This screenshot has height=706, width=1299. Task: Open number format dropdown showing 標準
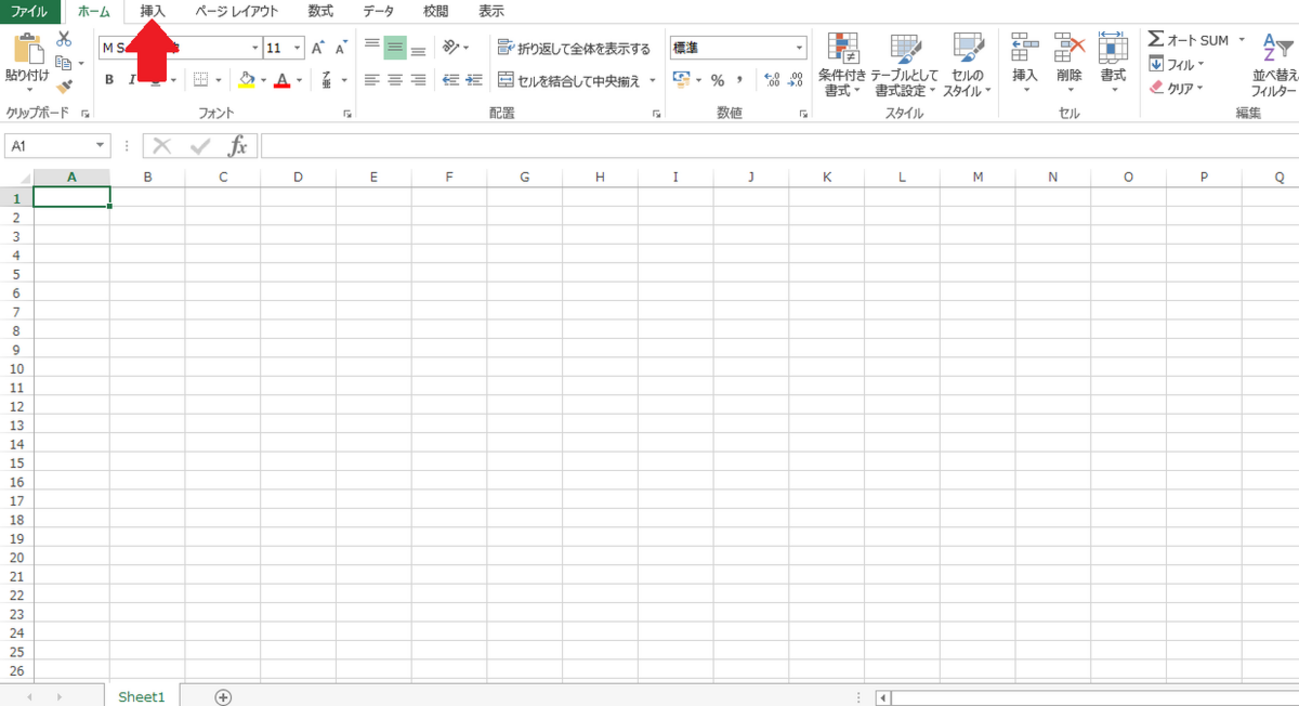799,47
